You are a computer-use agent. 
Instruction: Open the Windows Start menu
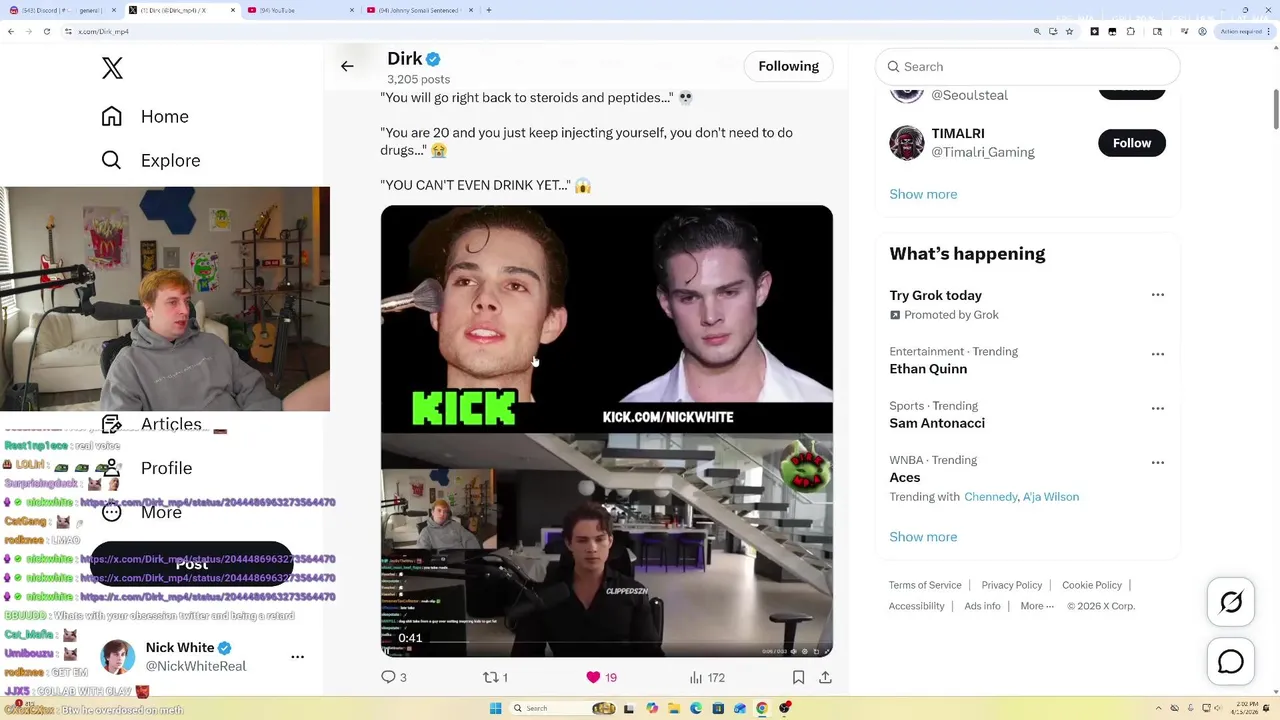[495, 708]
